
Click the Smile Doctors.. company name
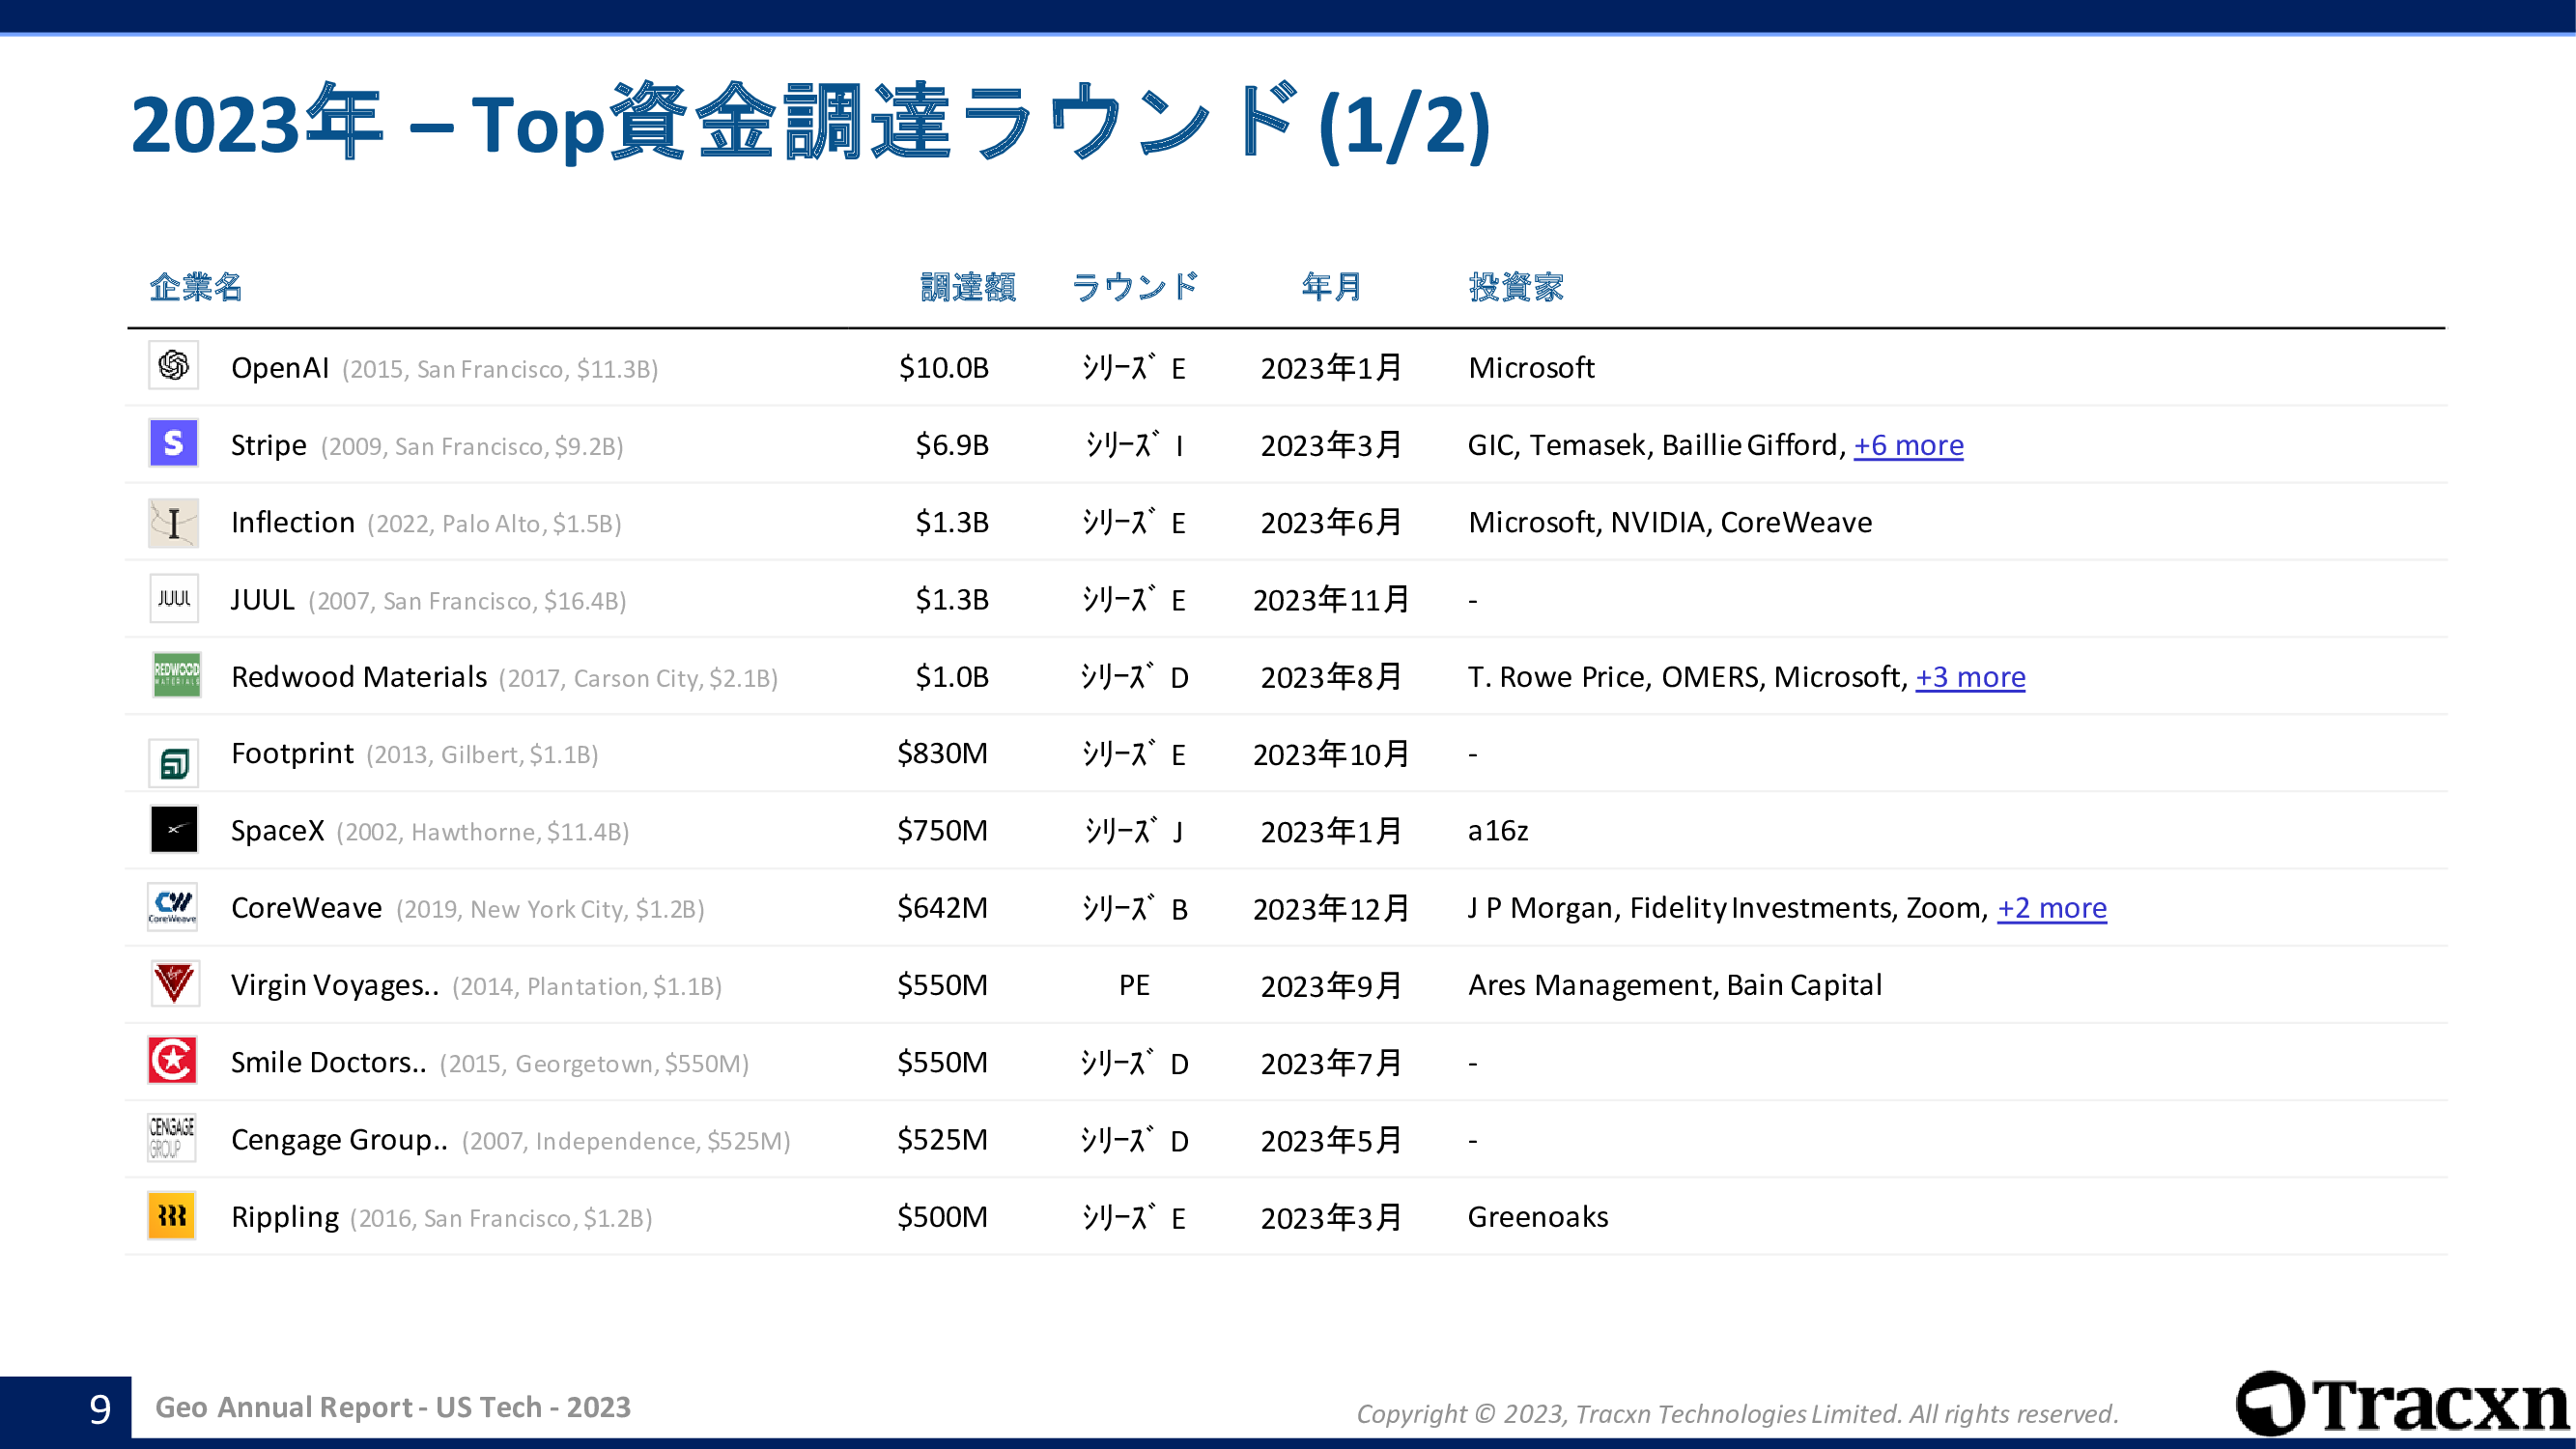329,1062
